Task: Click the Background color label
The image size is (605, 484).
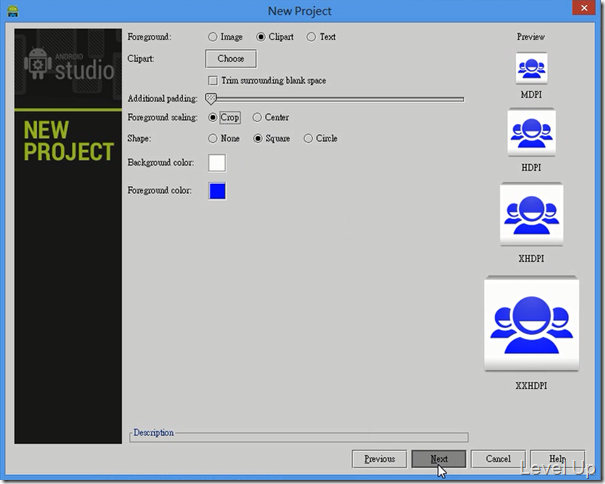Action: tap(161, 162)
